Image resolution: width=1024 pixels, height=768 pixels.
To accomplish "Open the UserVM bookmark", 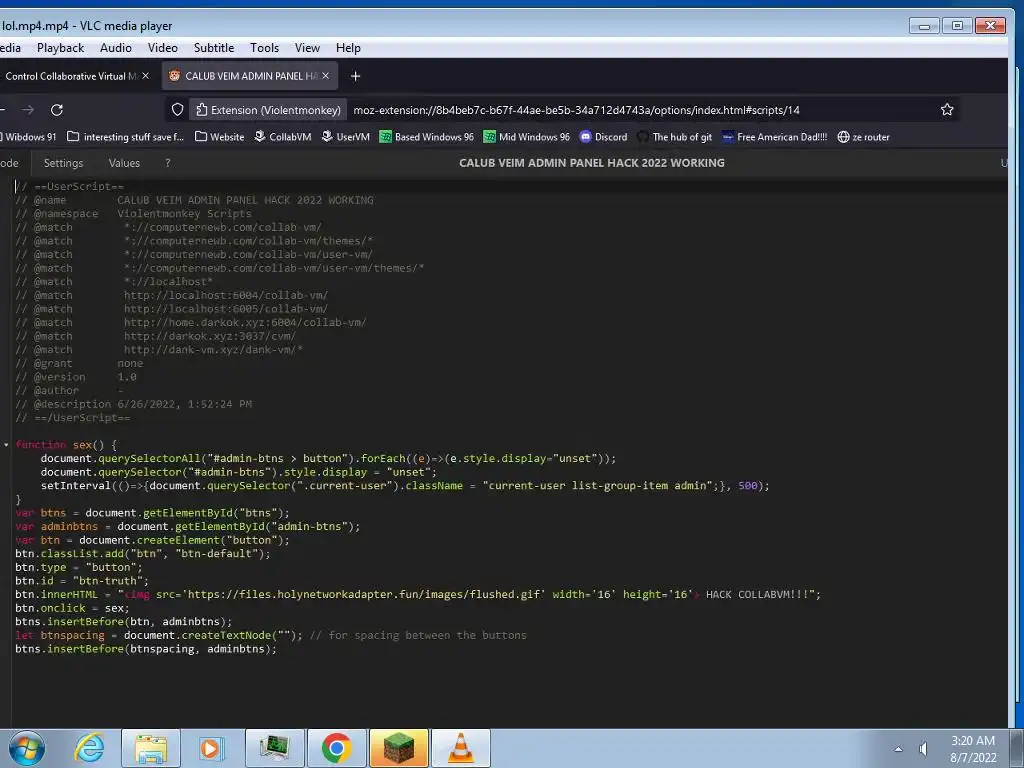I will 345,137.
